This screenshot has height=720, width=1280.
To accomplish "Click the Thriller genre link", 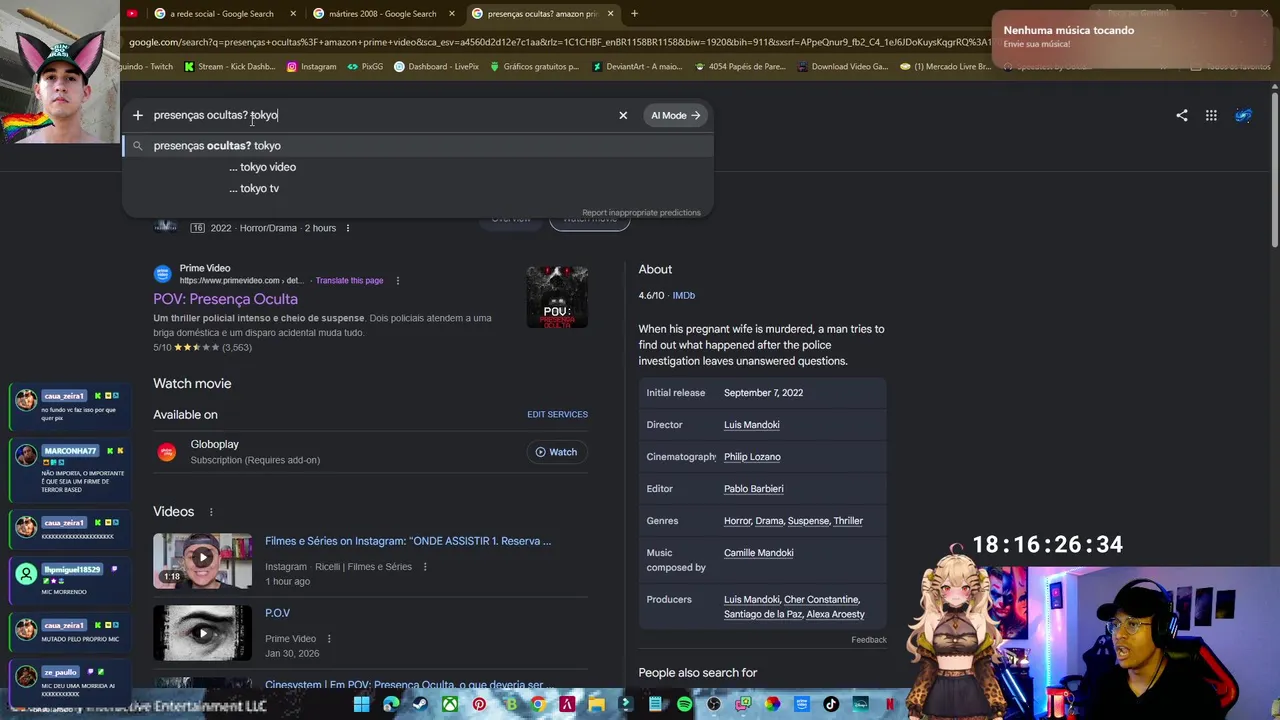I will tap(848, 521).
